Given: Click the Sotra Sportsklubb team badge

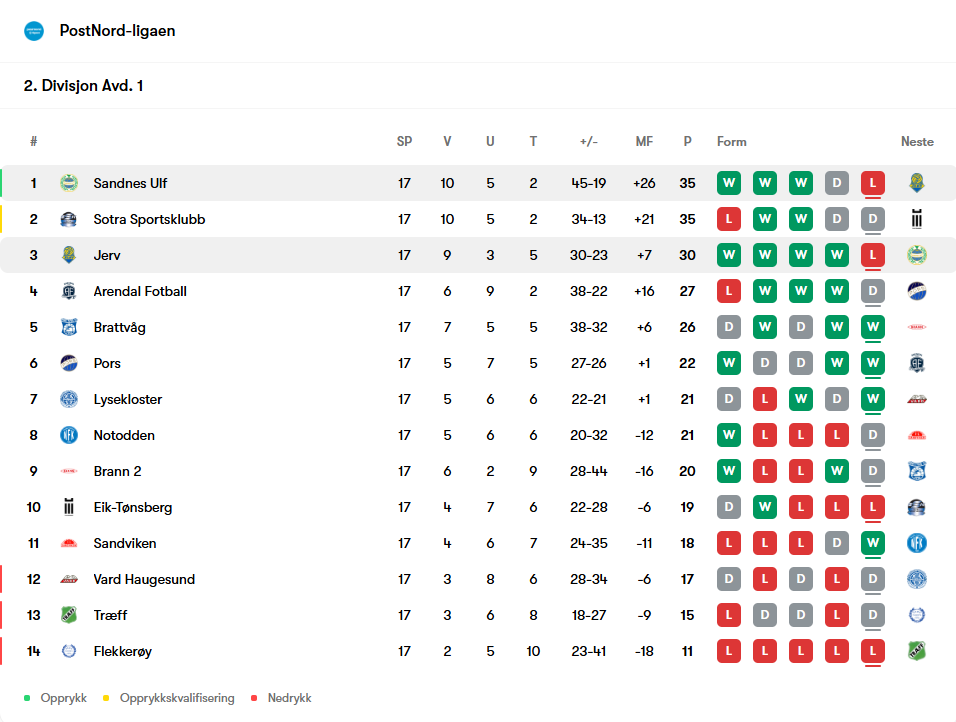Looking at the screenshot, I should (x=68, y=219).
